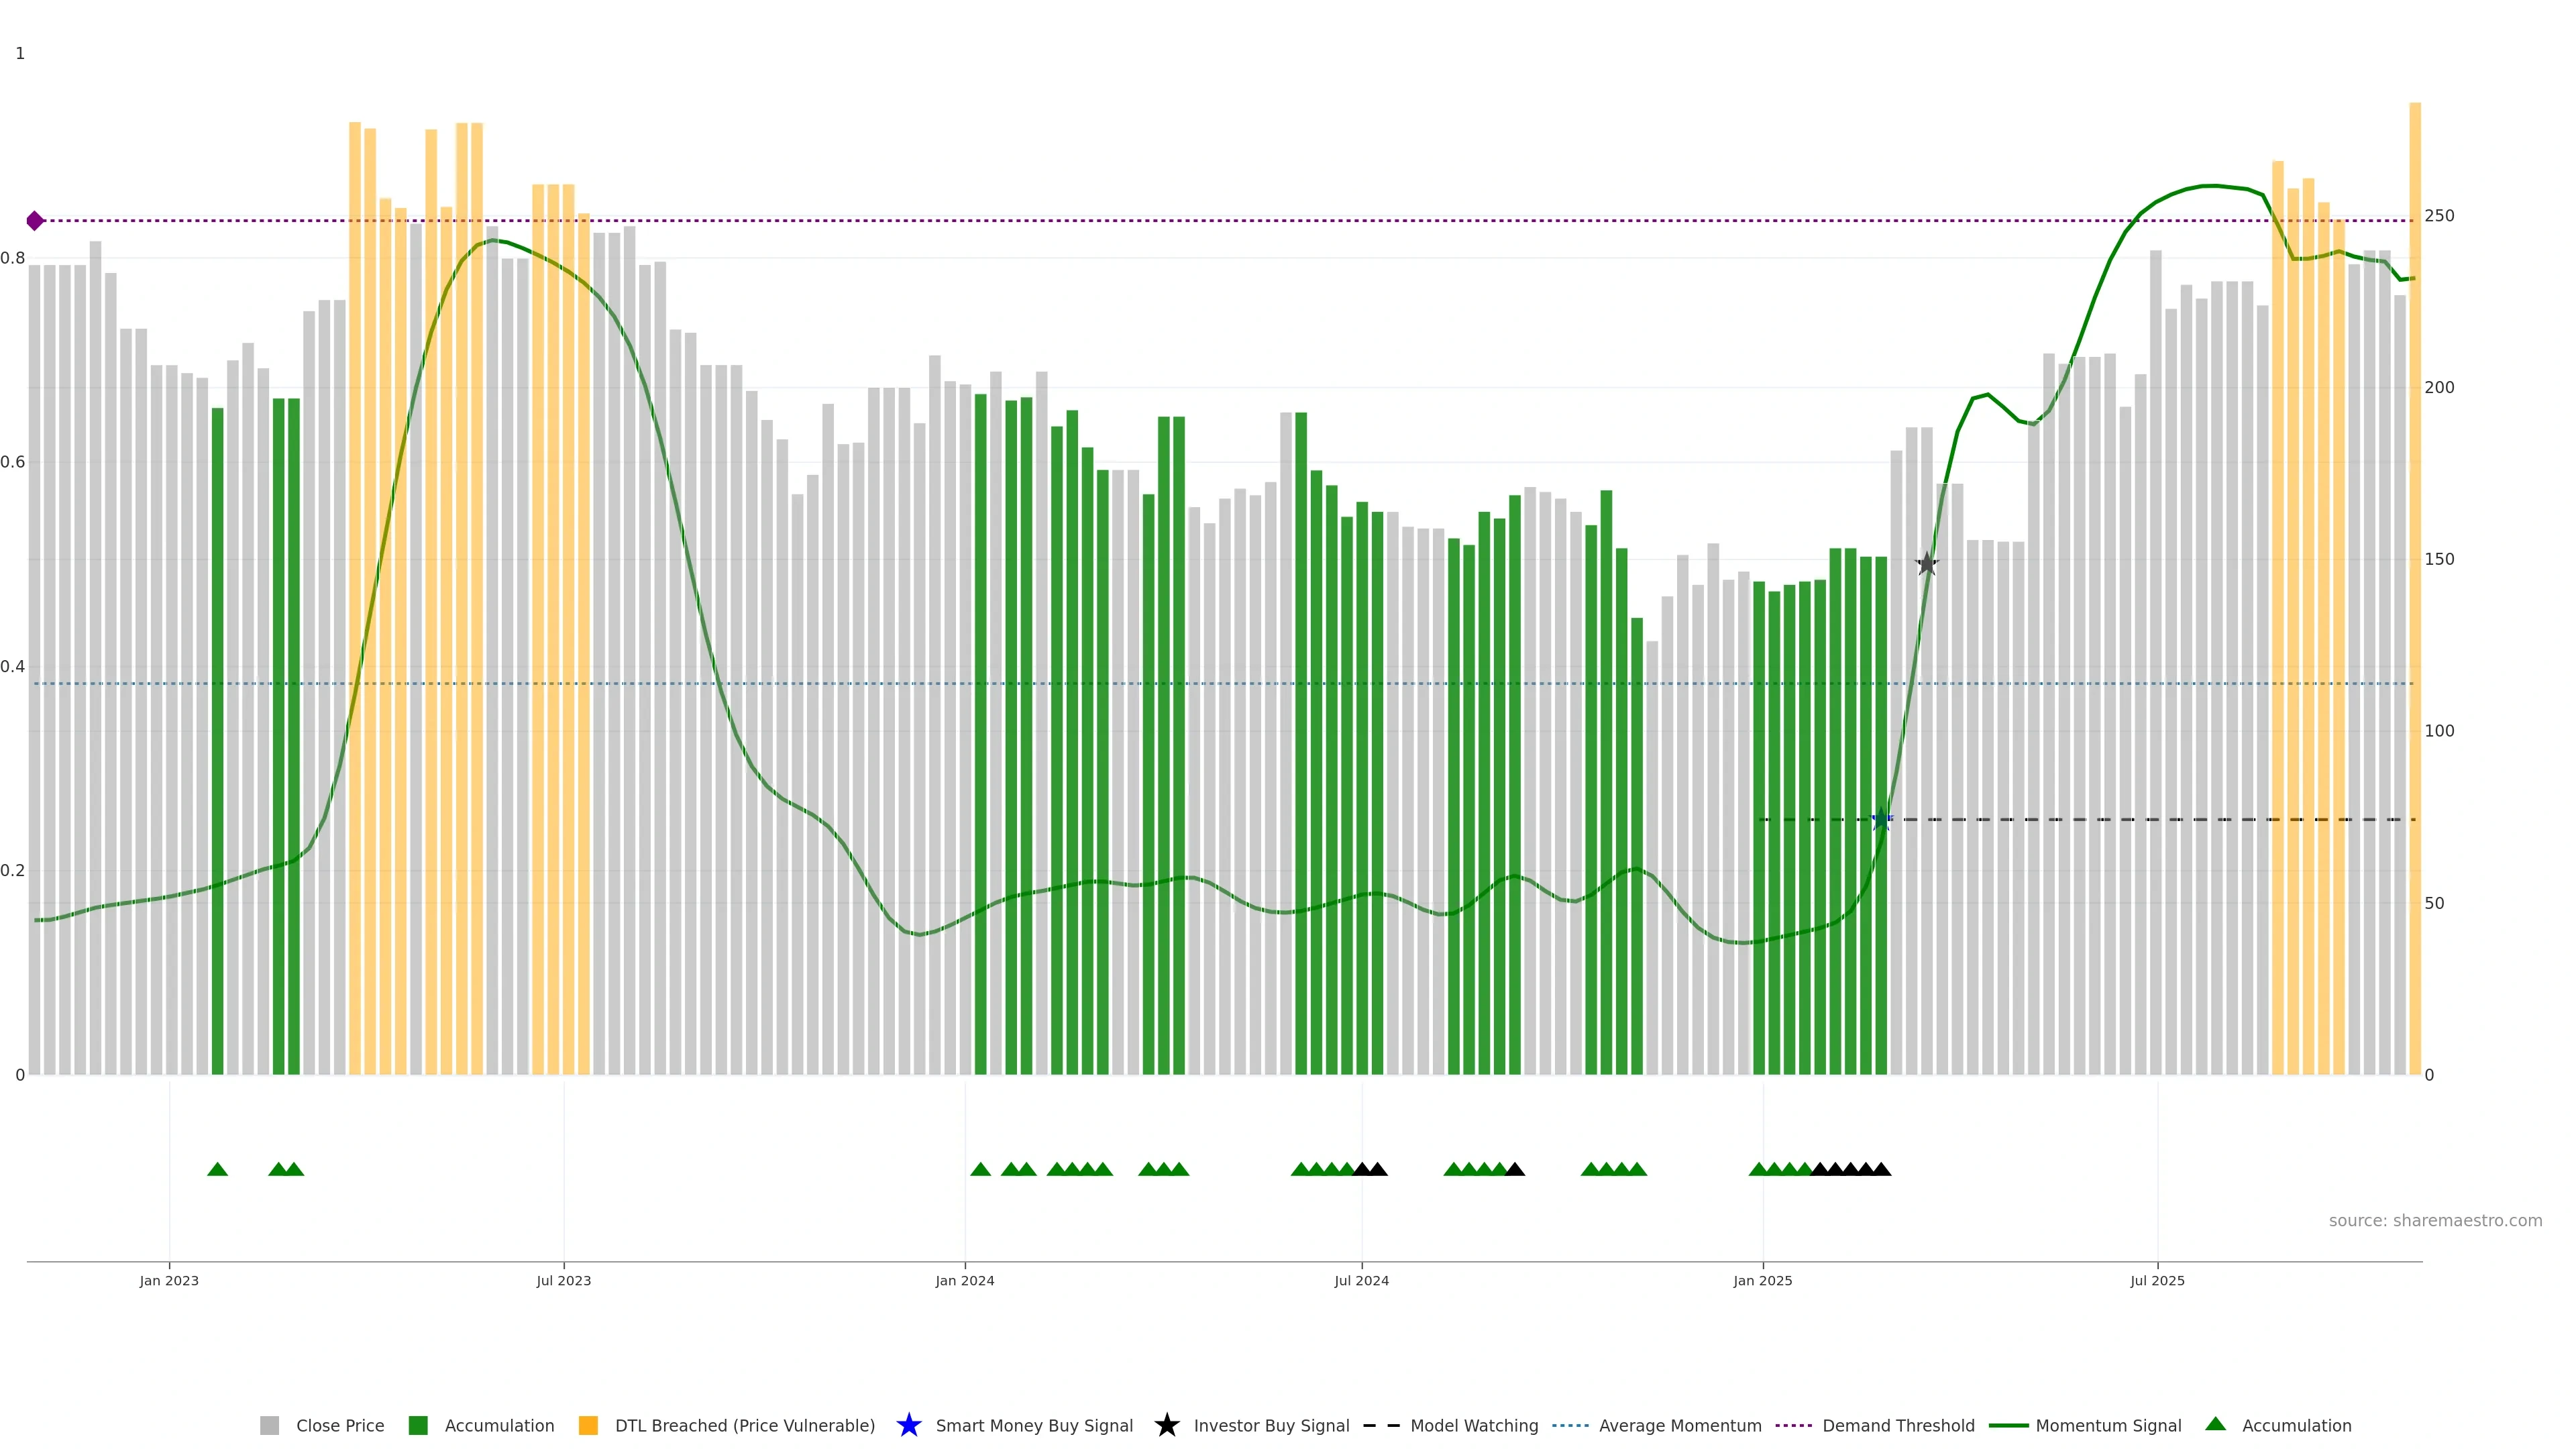
Task: Click the Jan 2024 axis label
Action: click(965, 1281)
